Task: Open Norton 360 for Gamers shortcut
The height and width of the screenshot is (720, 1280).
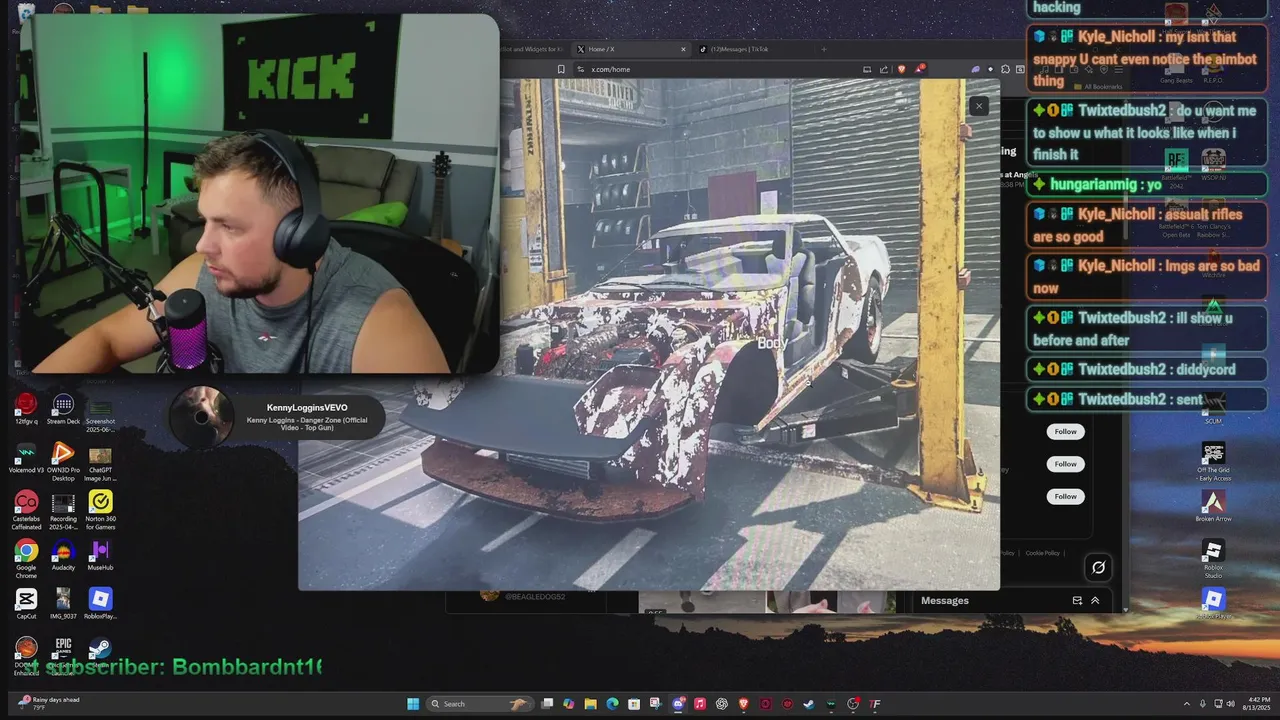Action: pos(100,511)
